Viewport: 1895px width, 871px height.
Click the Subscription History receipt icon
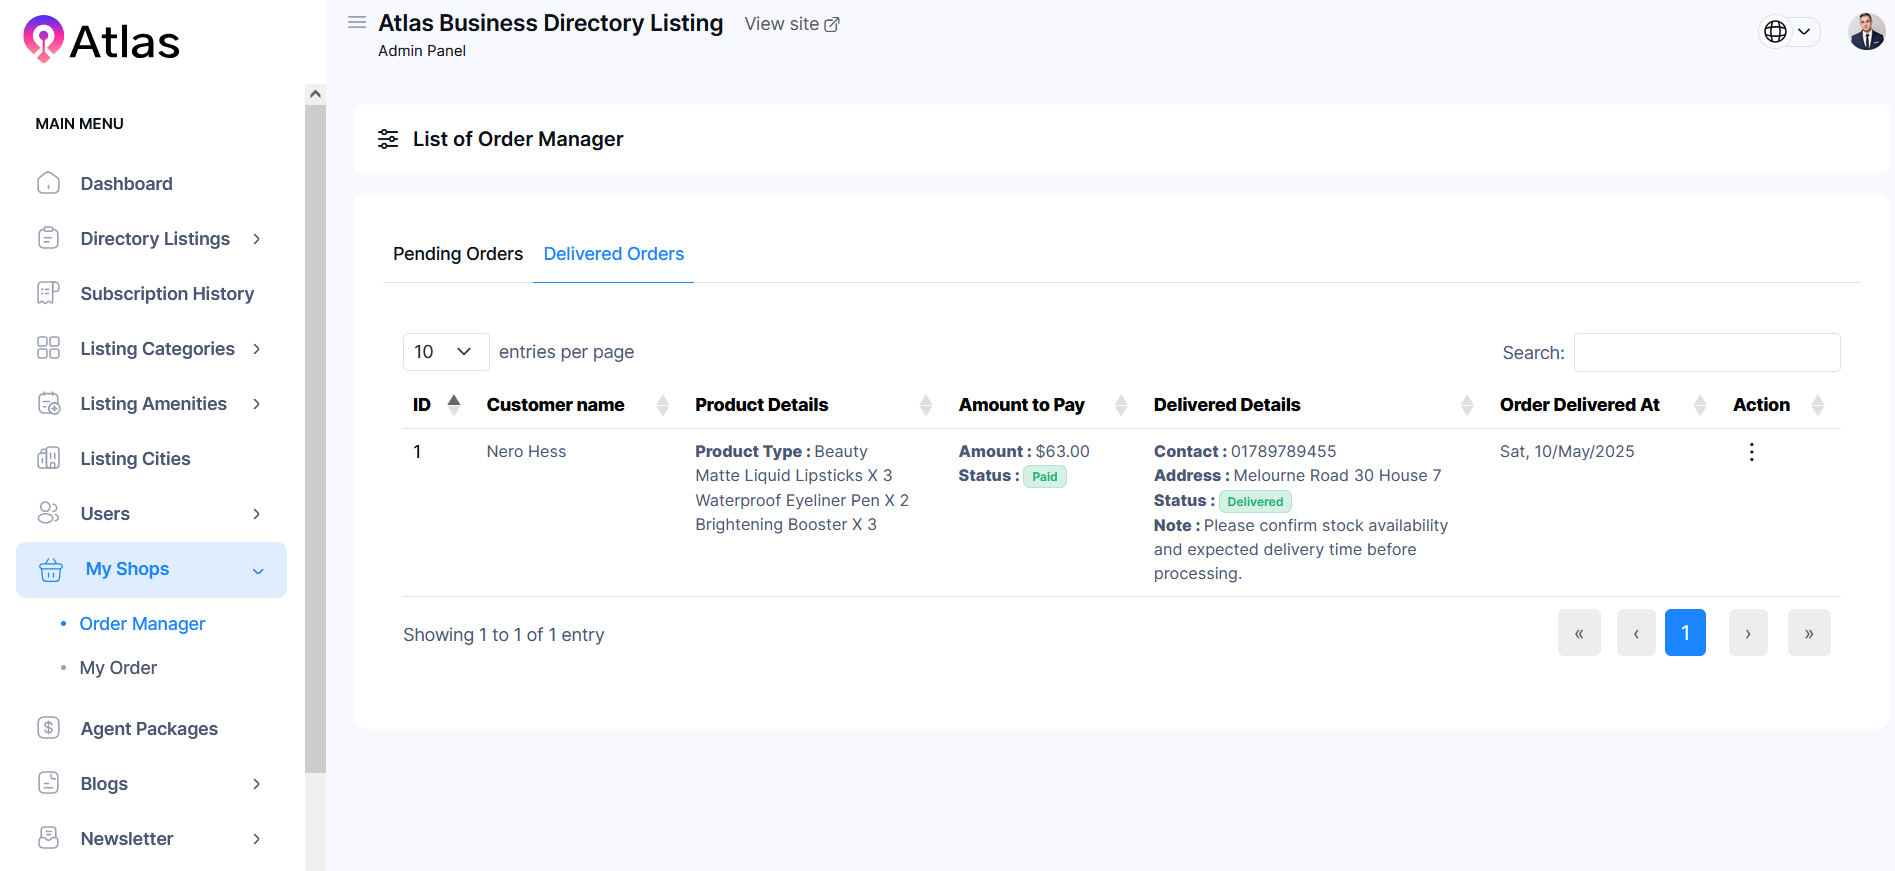coord(48,293)
